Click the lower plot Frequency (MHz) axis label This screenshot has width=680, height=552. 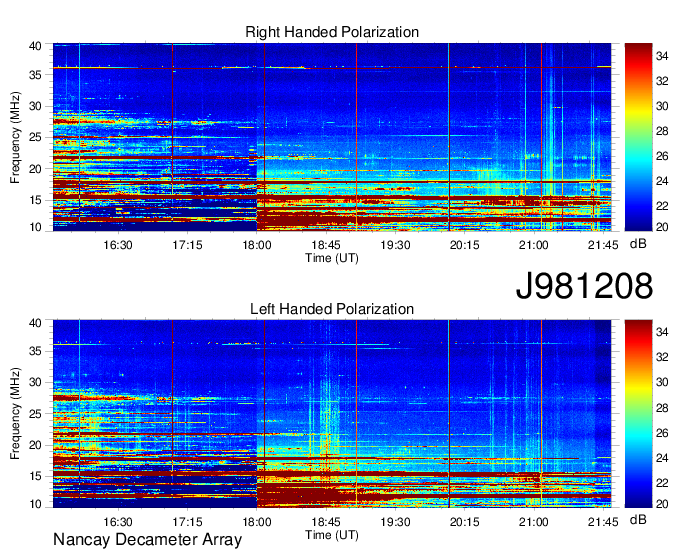pyautogui.click(x=15, y=414)
